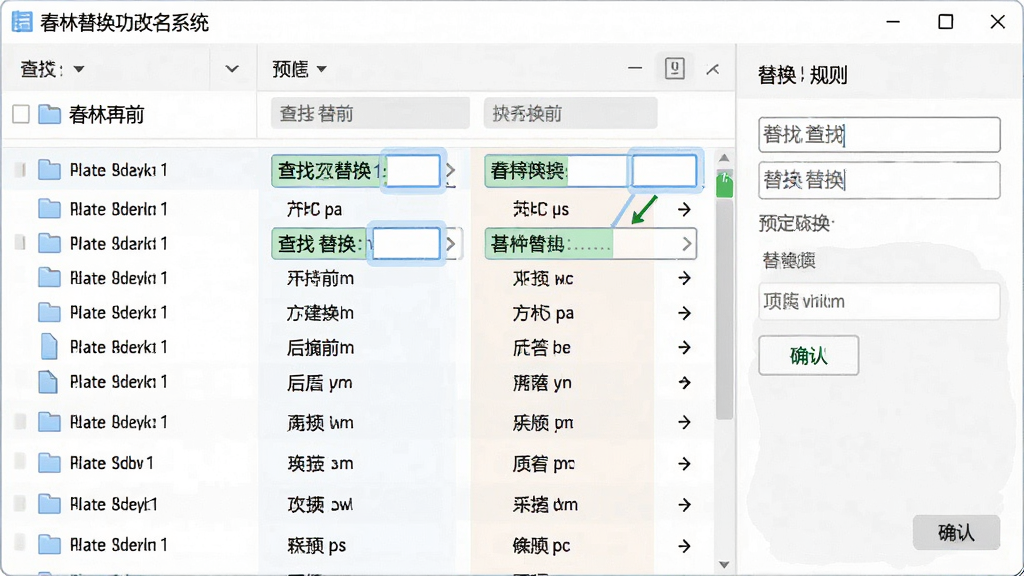Open the 查找 dropdown in left header
The height and width of the screenshot is (576, 1024).
[x=79, y=69]
